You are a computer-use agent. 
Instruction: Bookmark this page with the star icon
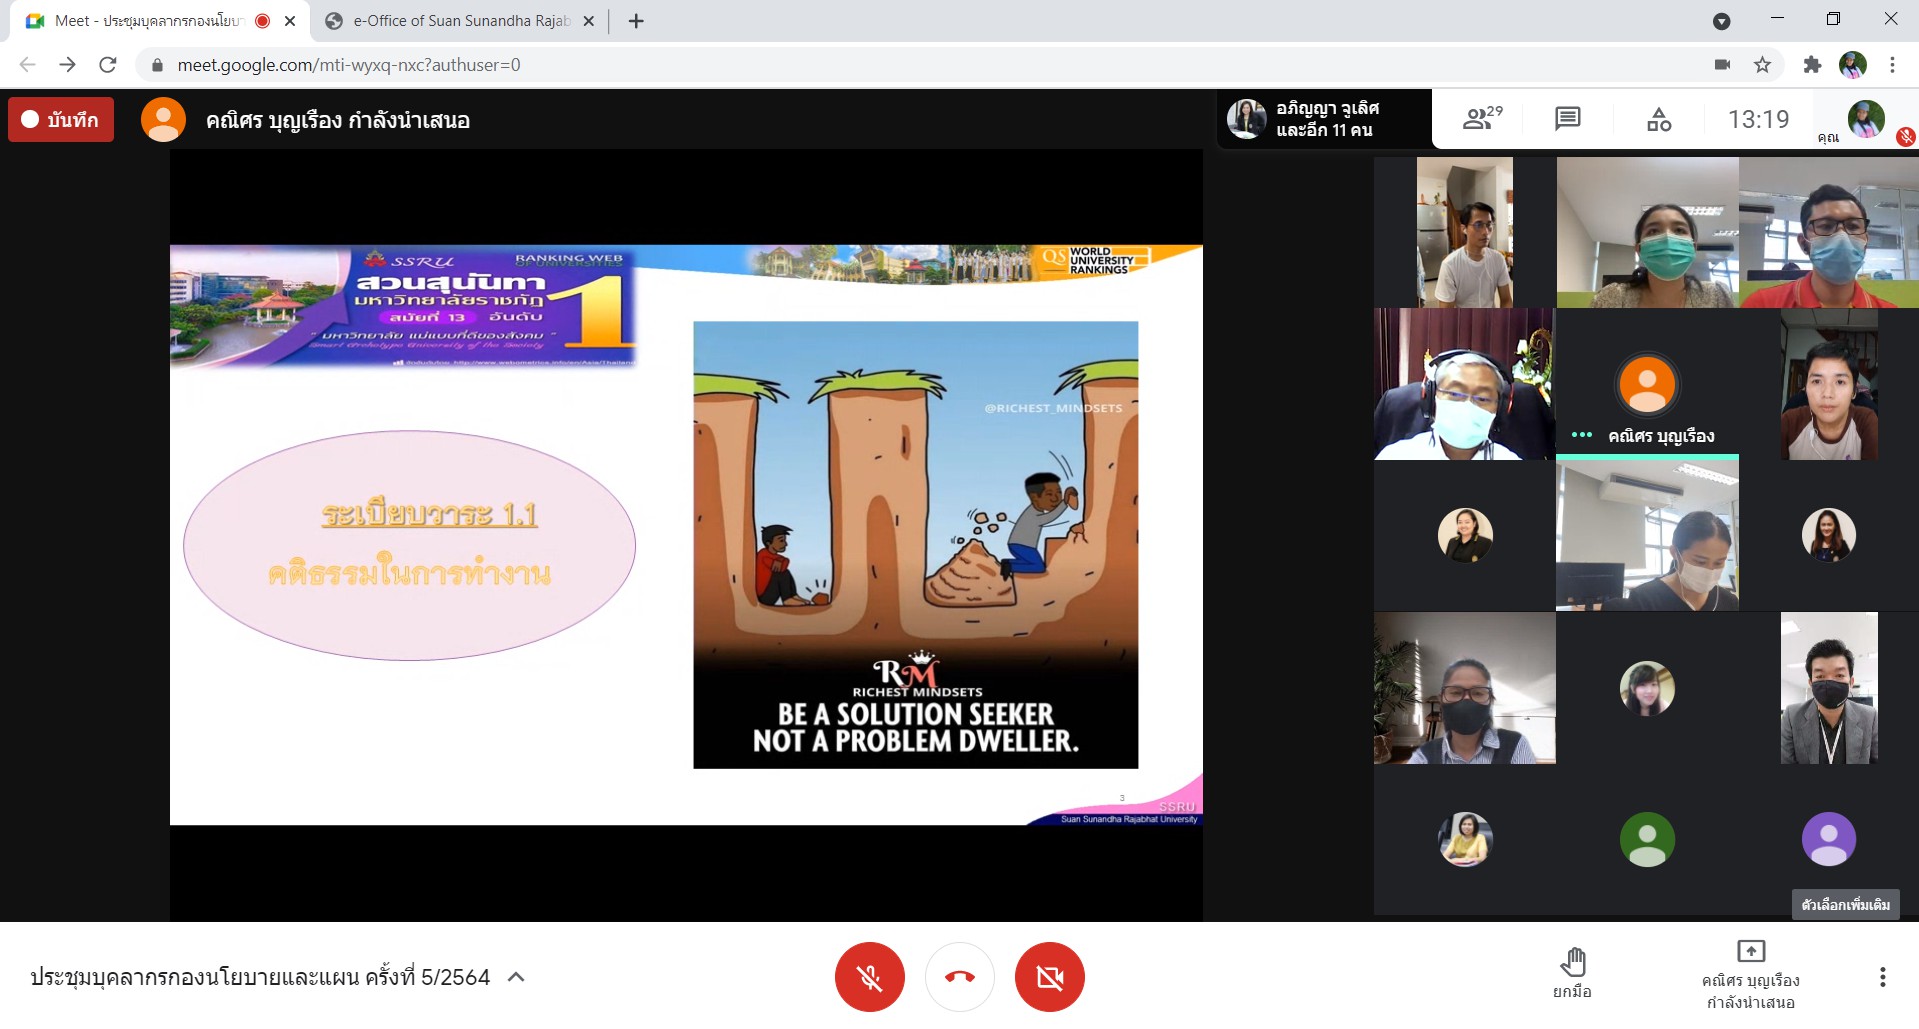click(x=1762, y=65)
